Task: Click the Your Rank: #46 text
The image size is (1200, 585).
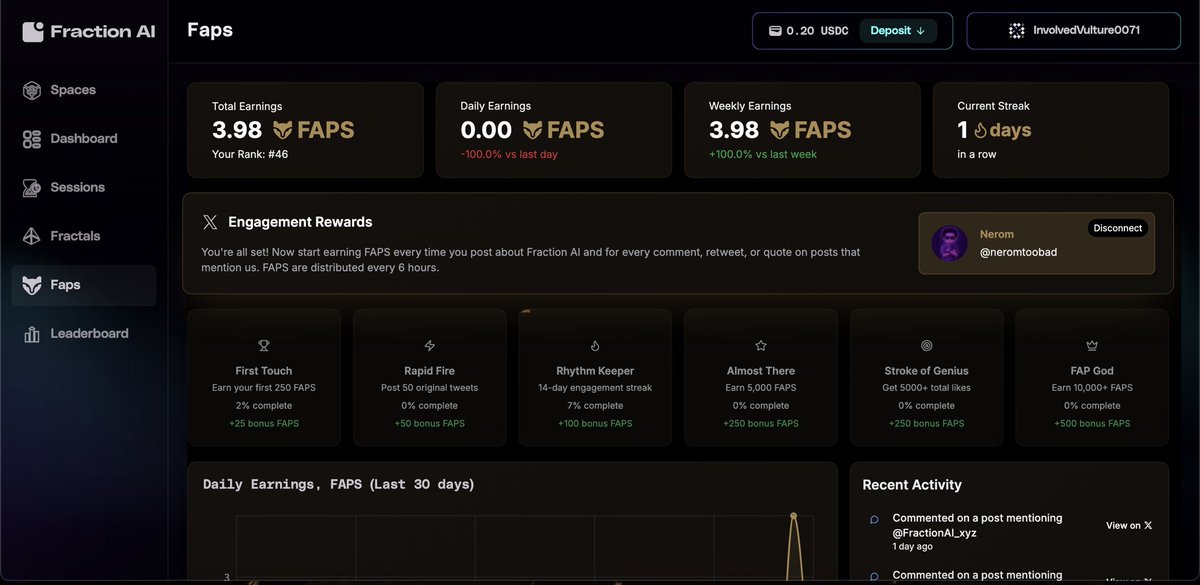Action: click(x=250, y=155)
